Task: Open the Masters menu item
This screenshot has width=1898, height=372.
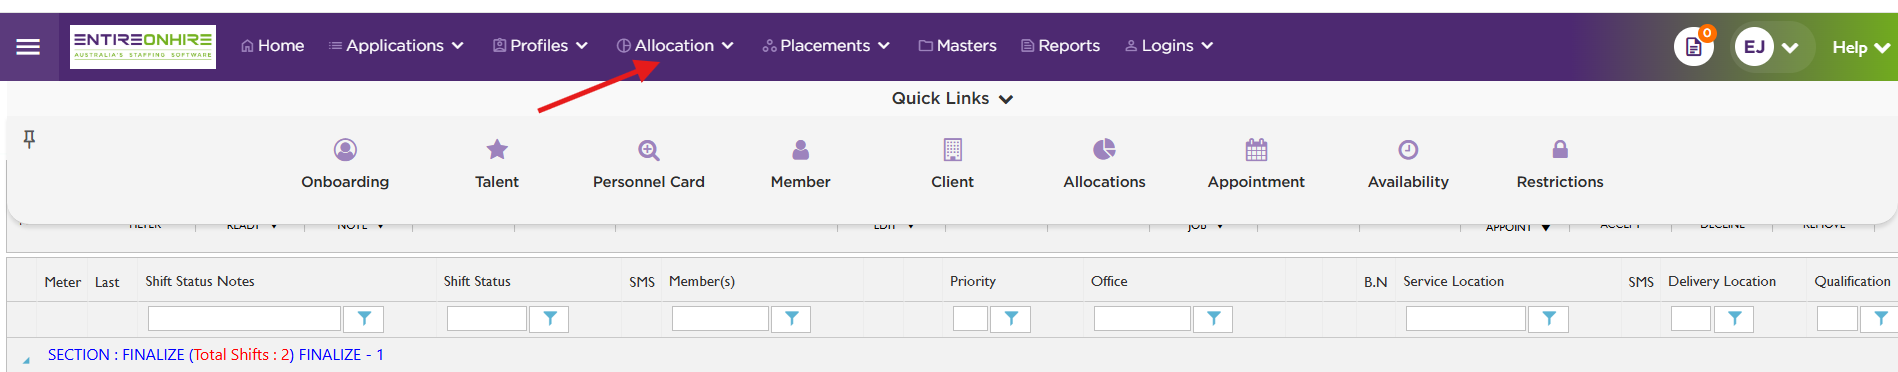Action: 958,46
